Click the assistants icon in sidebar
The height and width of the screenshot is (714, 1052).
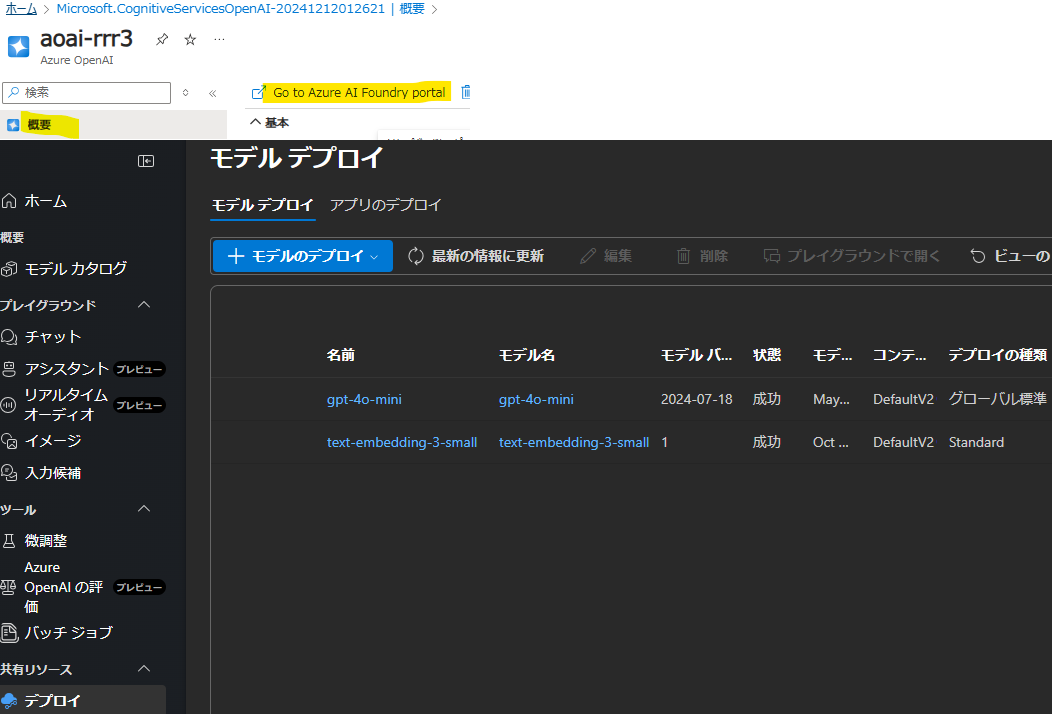click(x=9, y=369)
